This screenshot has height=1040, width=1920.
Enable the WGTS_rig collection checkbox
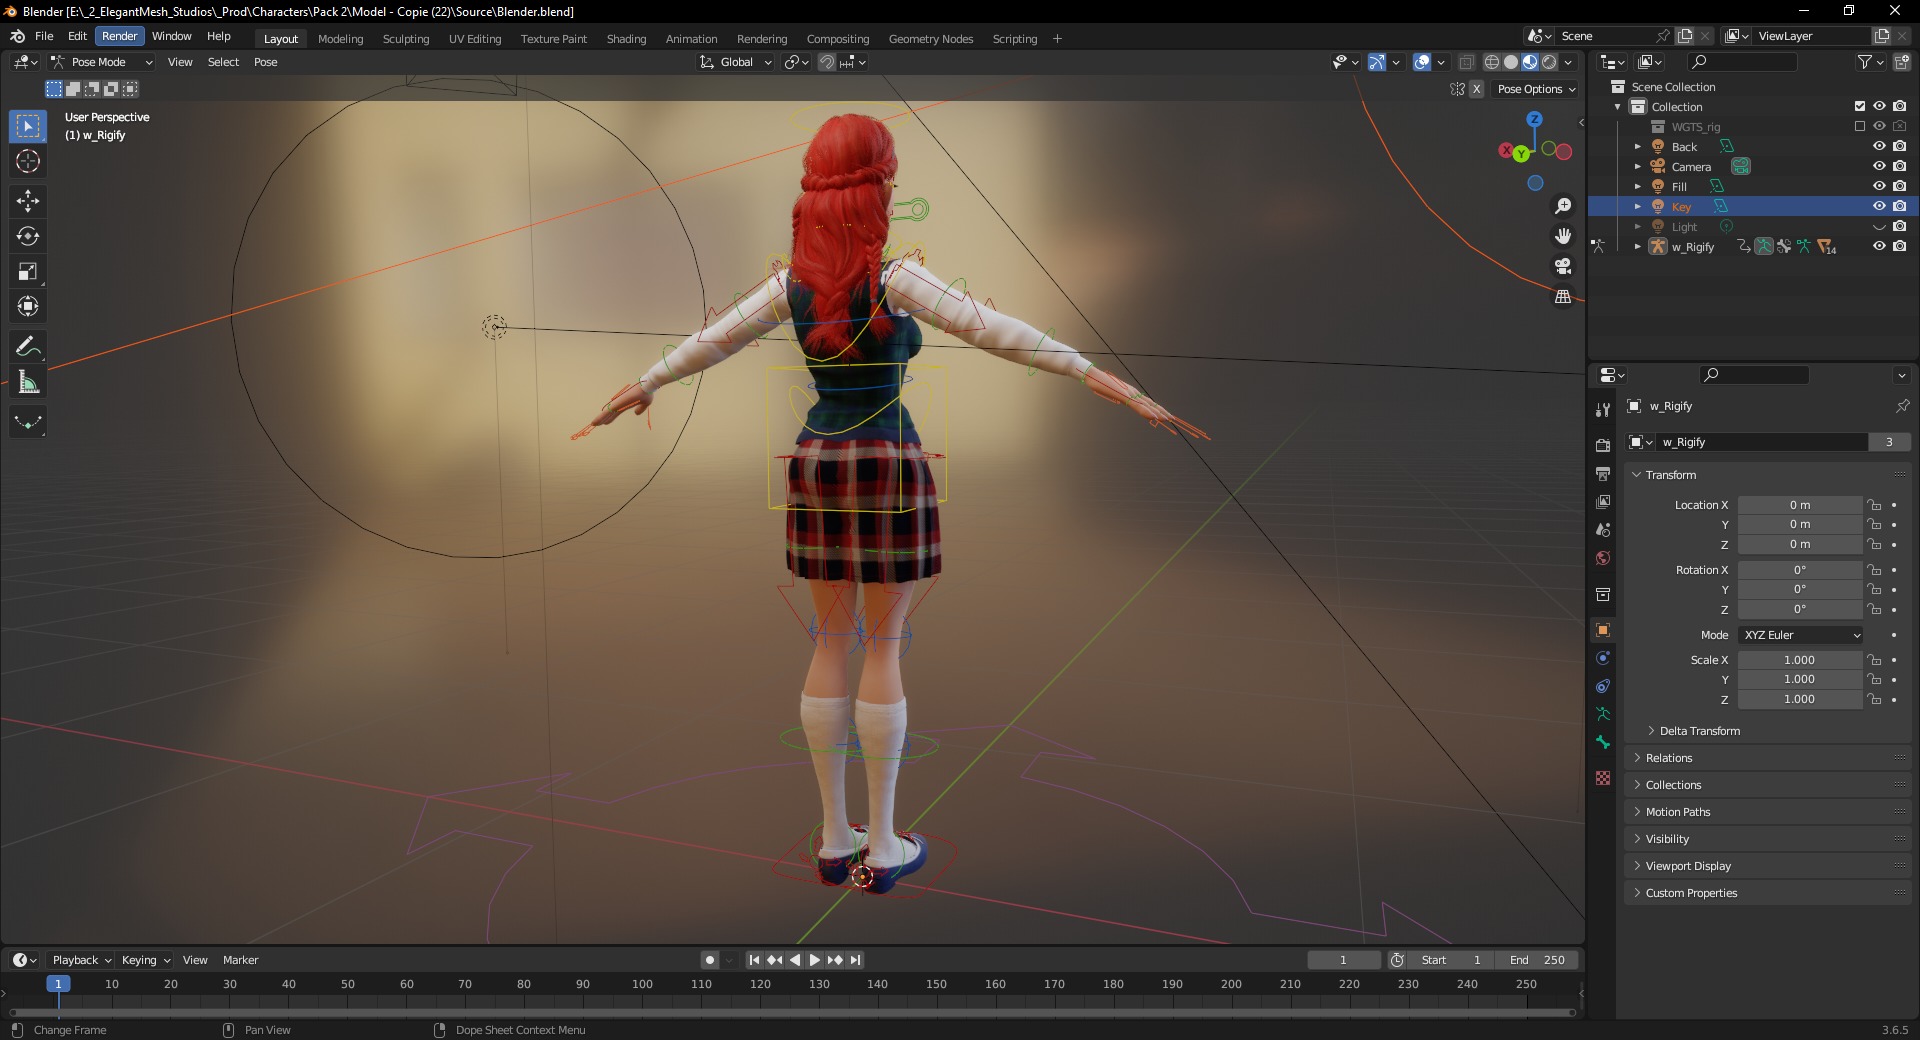[1860, 126]
